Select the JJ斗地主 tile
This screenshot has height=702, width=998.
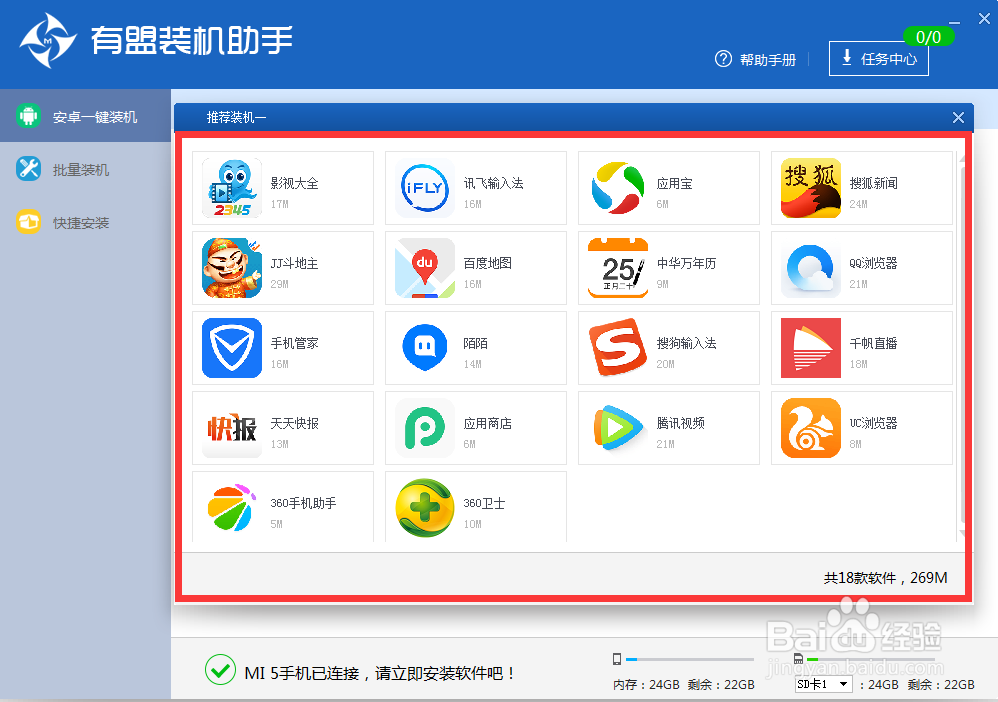pos(283,268)
